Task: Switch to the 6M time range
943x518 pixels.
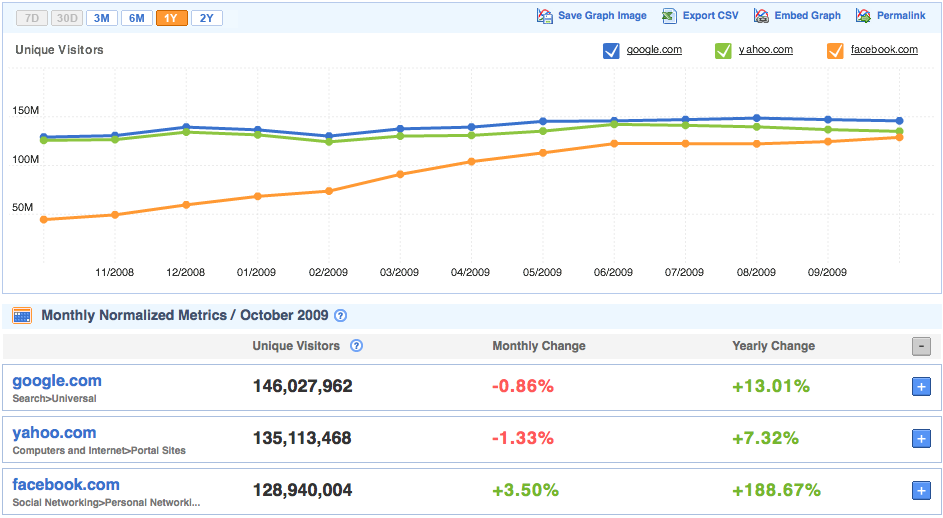Action: click(137, 18)
